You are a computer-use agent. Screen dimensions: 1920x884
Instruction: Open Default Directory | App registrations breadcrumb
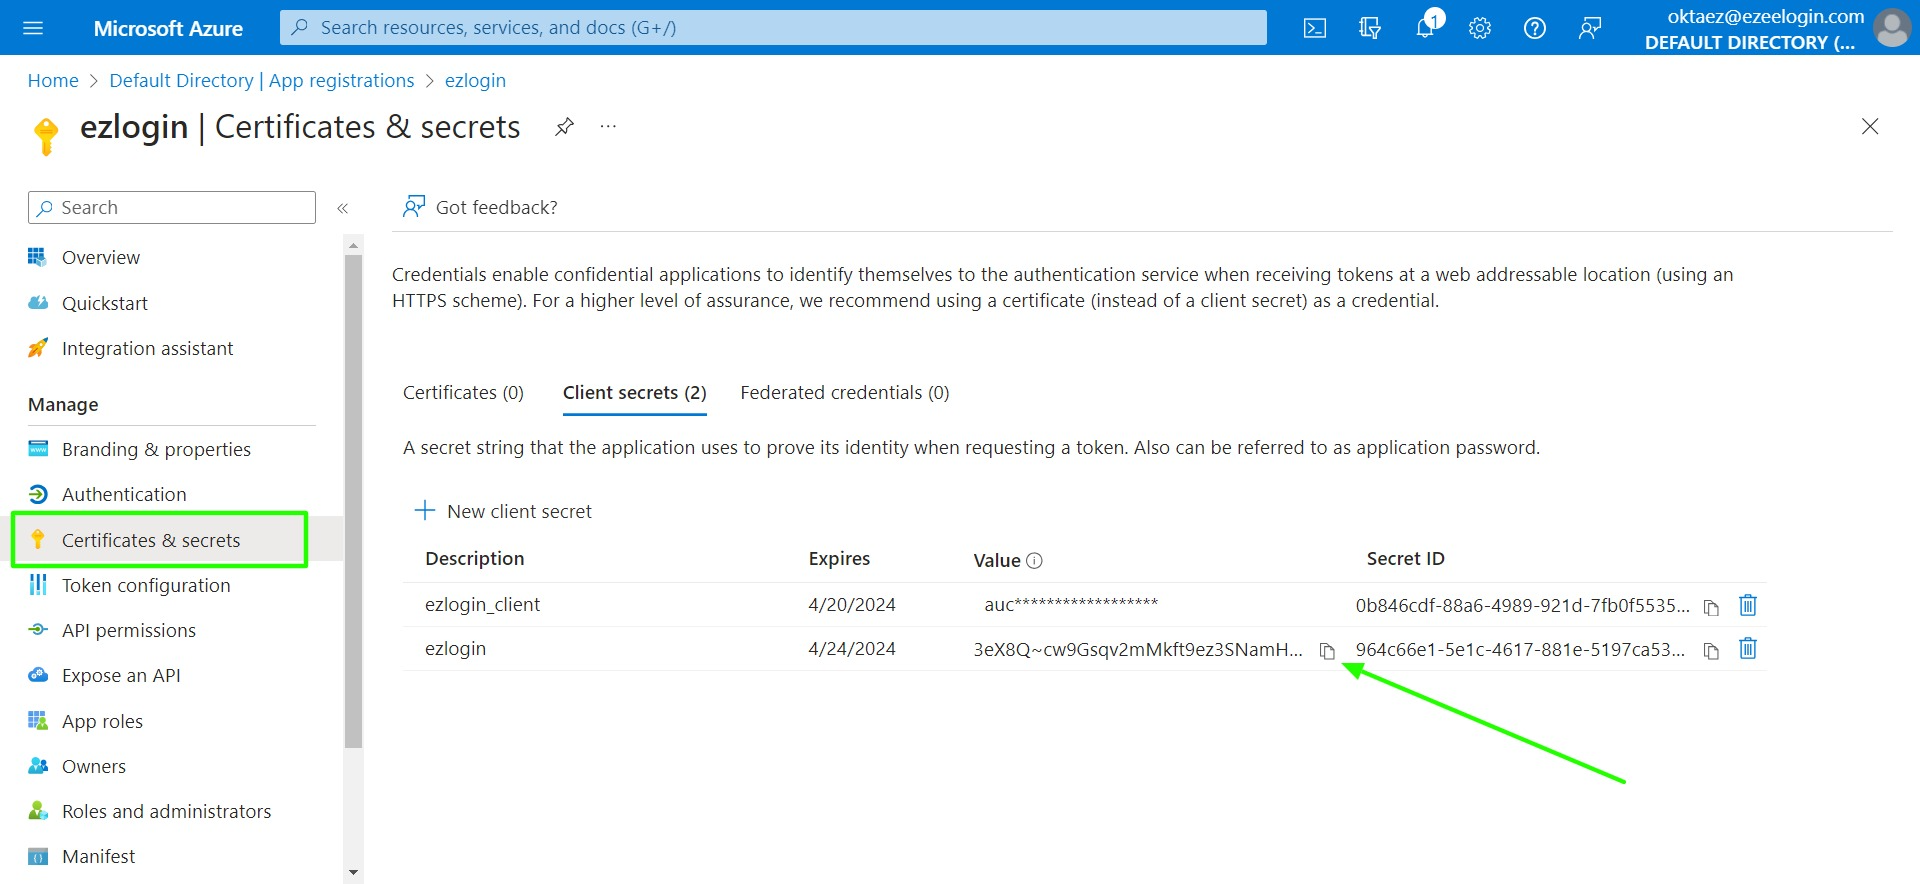click(x=262, y=80)
